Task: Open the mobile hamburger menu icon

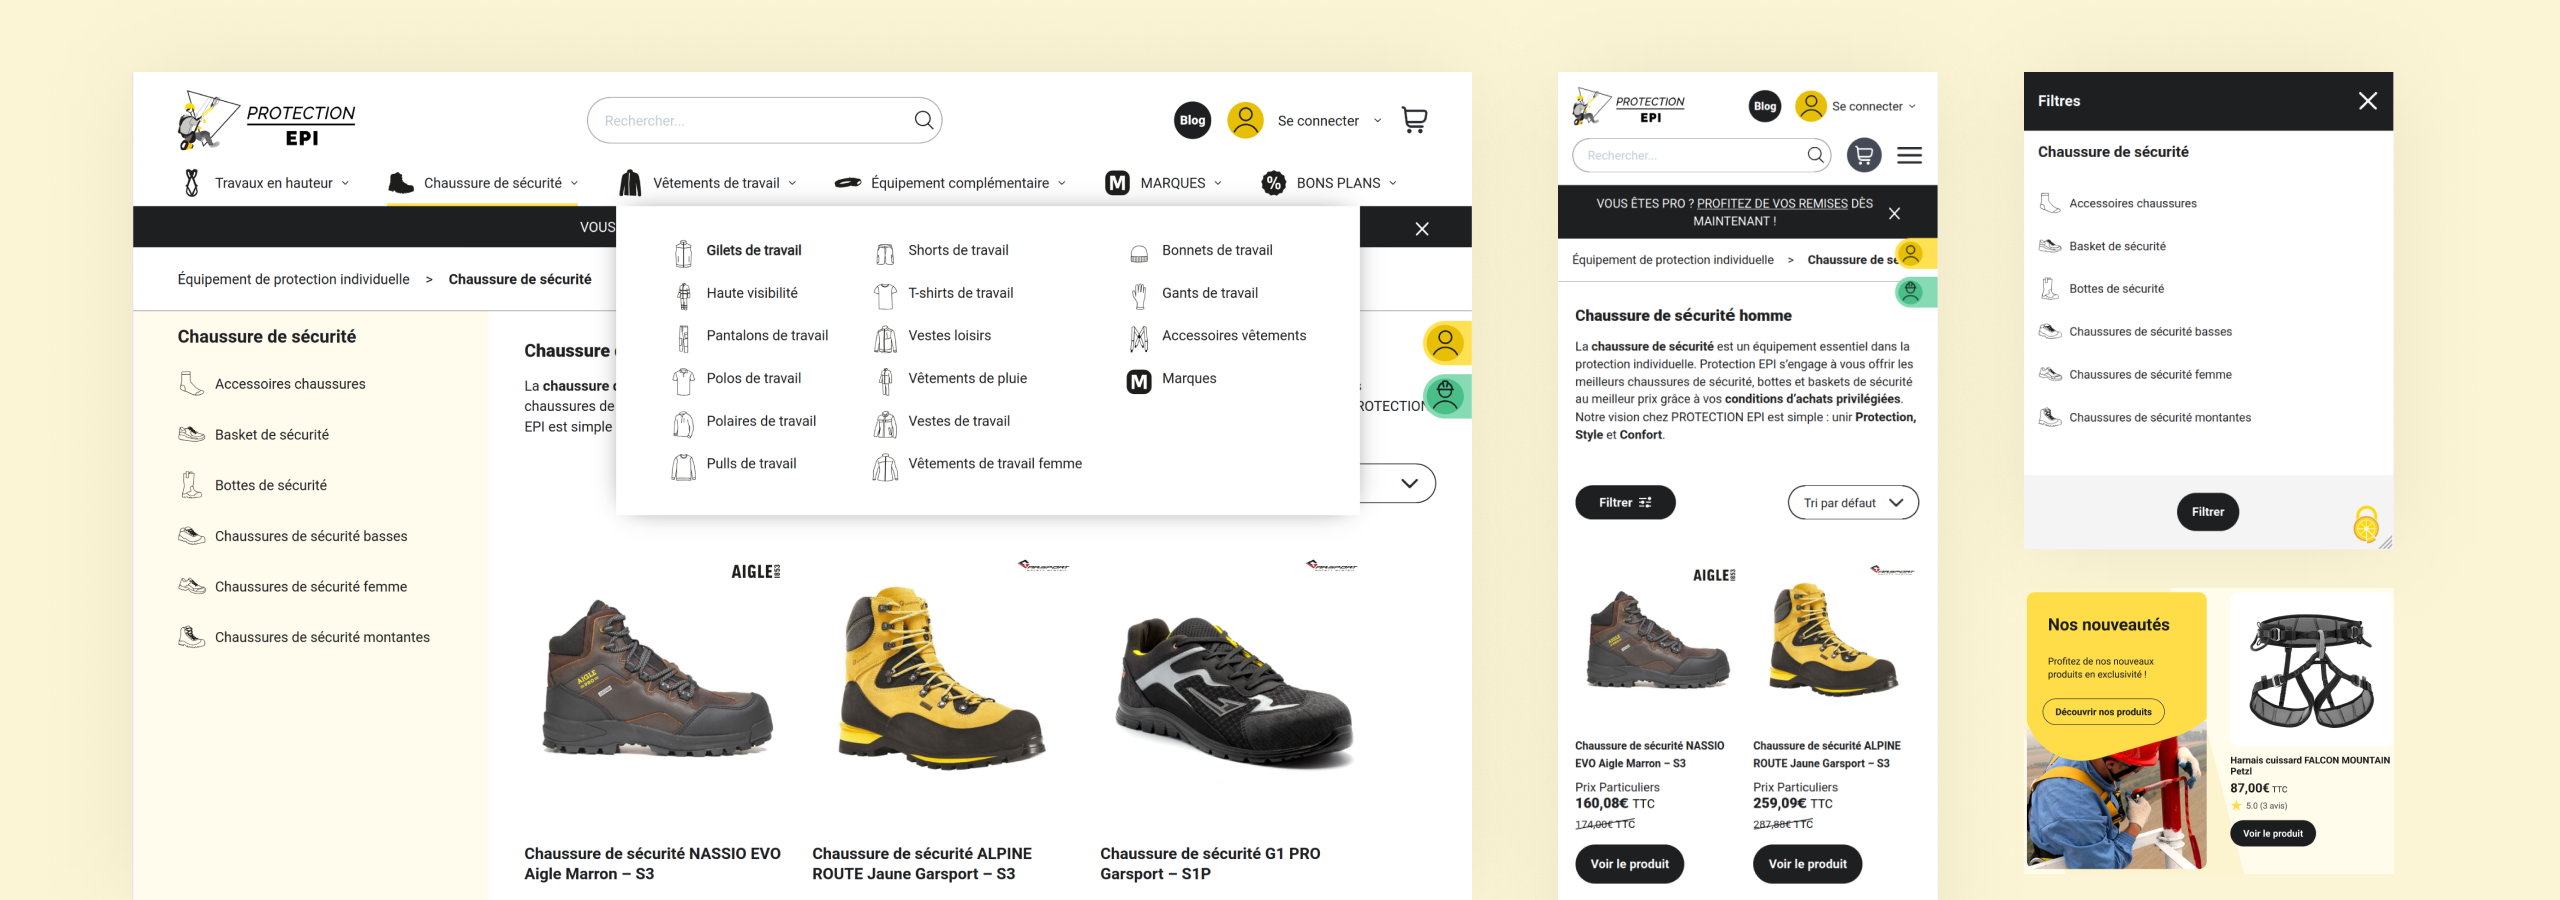Action: click(1909, 155)
